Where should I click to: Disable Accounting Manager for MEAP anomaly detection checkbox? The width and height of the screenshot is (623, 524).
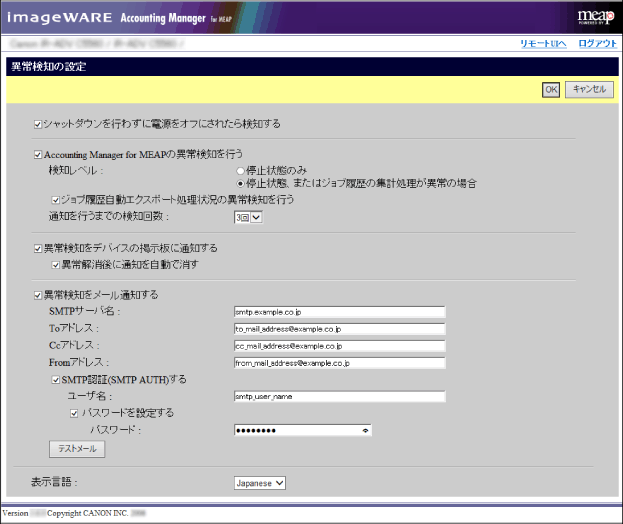38,155
